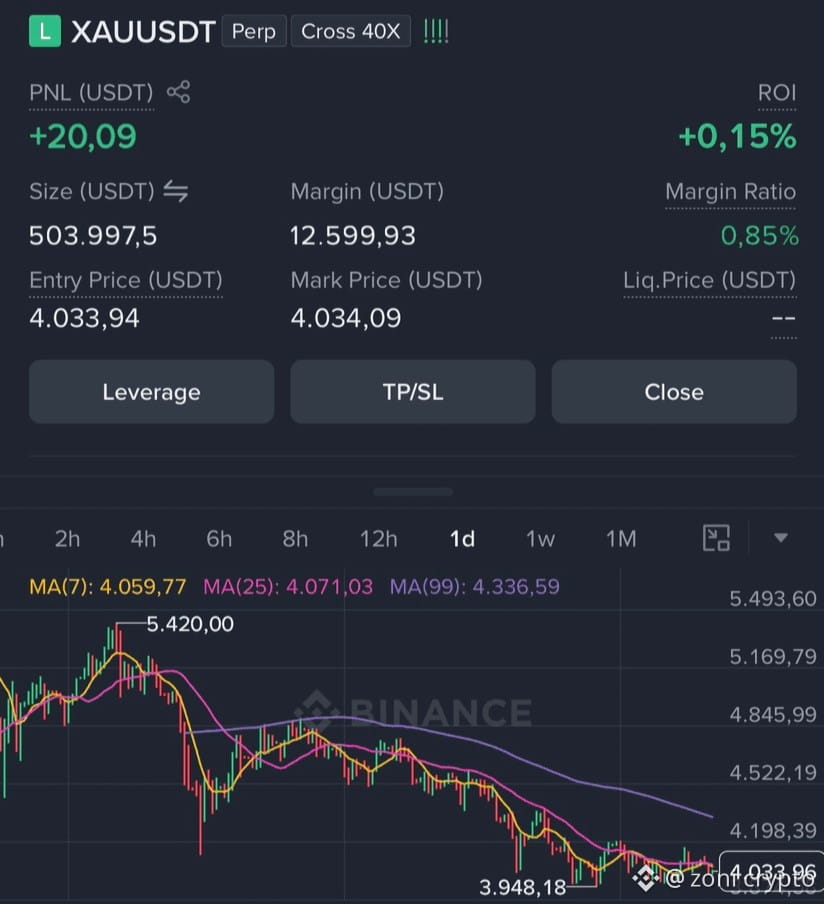The image size is (824, 904).
Task: Tap the 503.997,5 size value
Action: coord(93,236)
